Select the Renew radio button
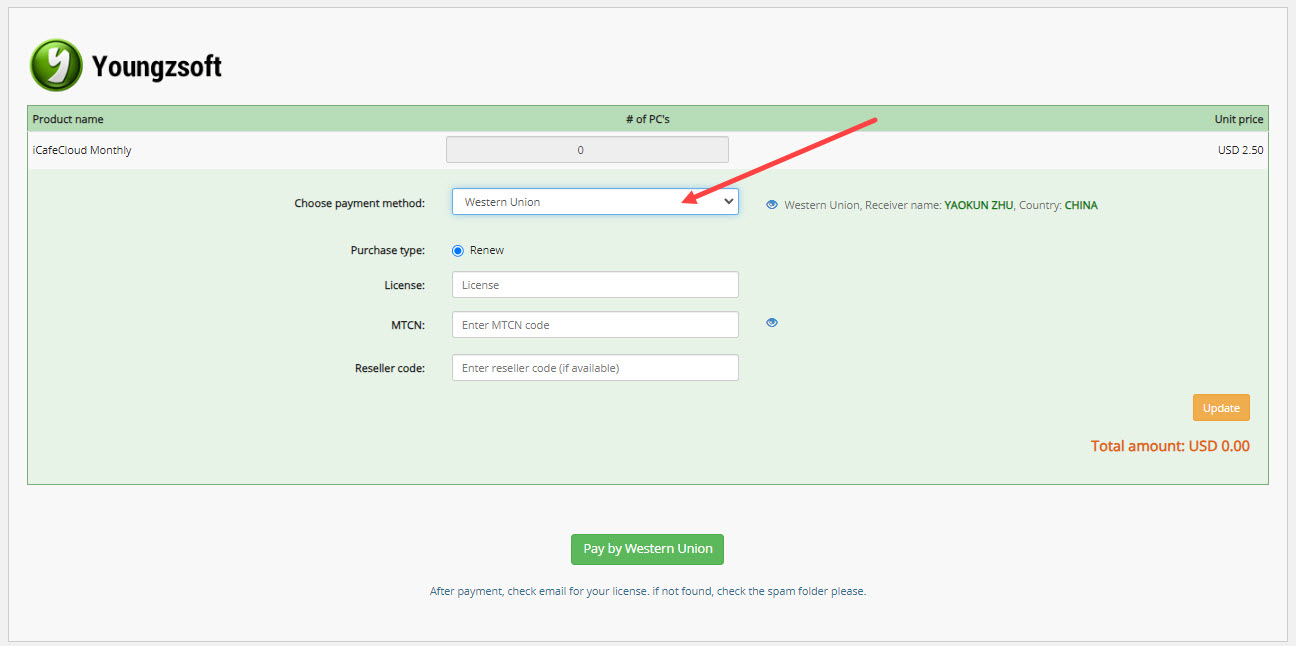 click(x=458, y=251)
